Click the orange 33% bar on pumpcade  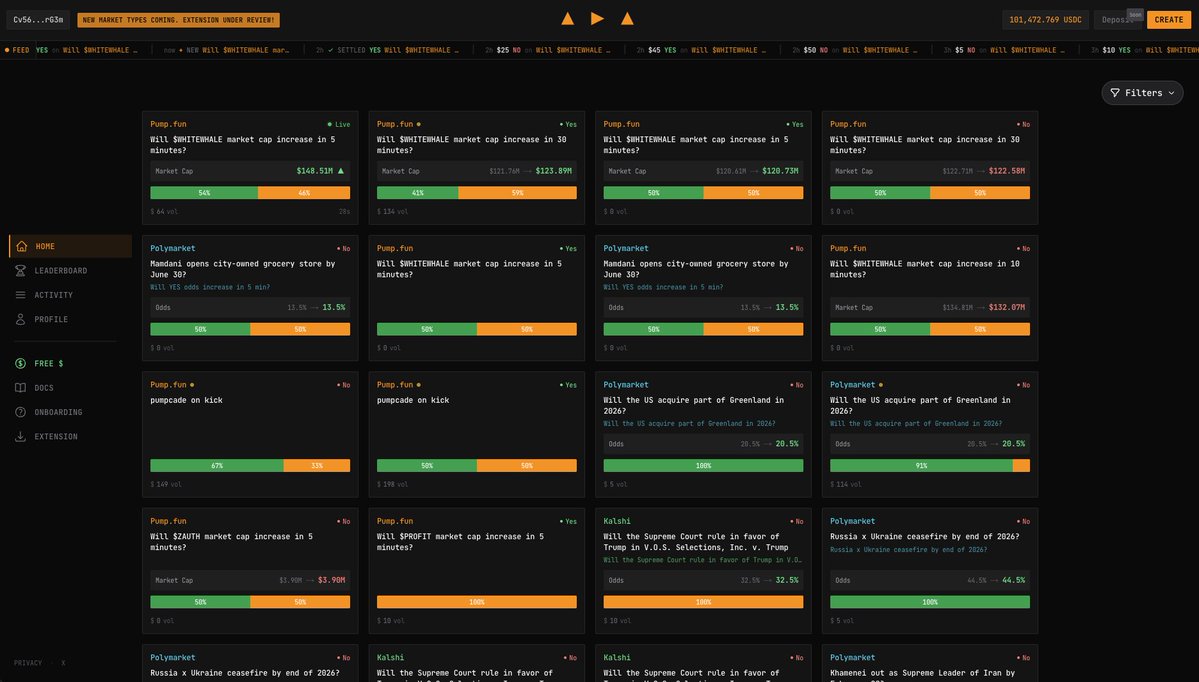coord(317,466)
